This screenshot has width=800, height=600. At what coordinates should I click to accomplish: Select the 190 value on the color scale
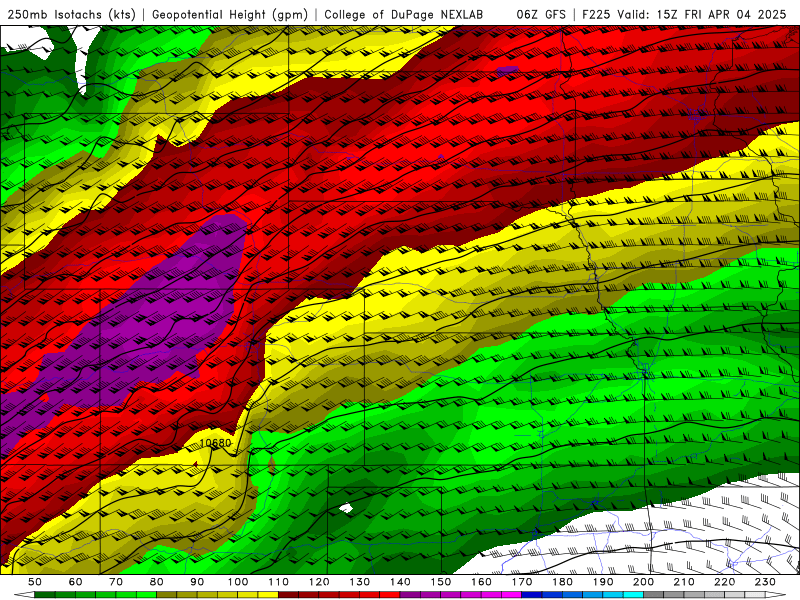click(x=603, y=582)
